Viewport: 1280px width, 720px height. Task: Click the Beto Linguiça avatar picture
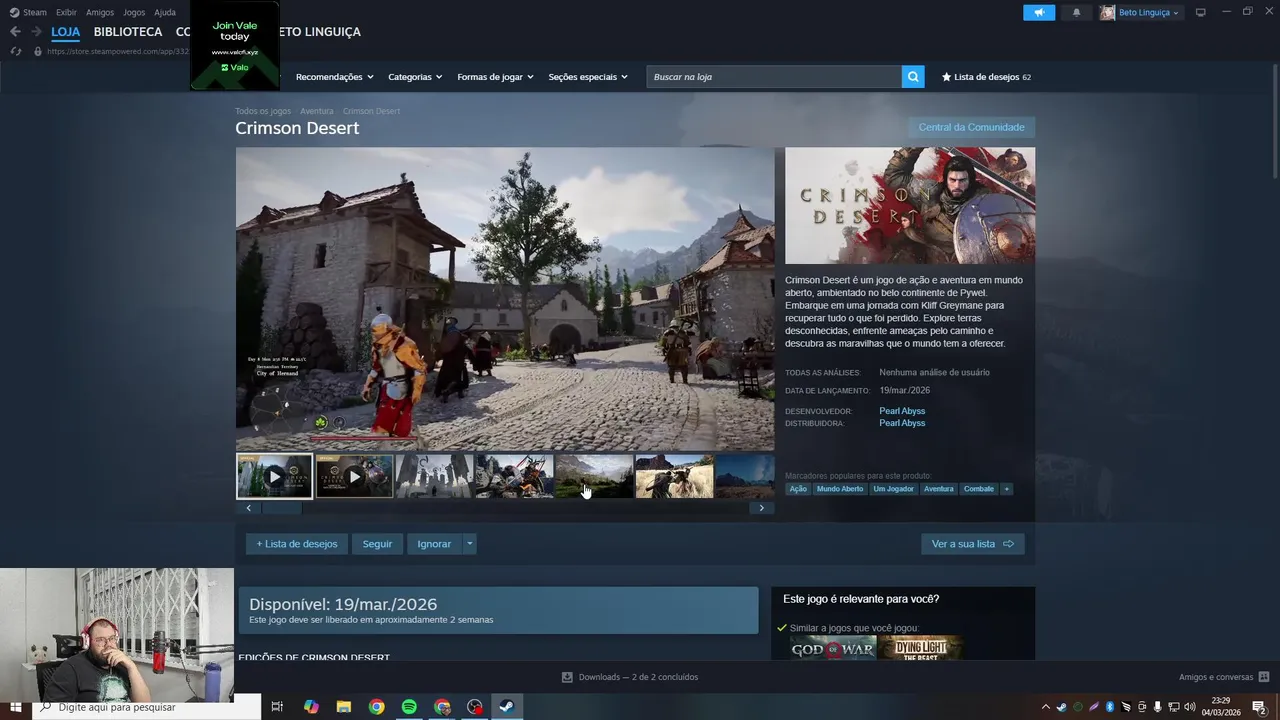coord(1107,12)
